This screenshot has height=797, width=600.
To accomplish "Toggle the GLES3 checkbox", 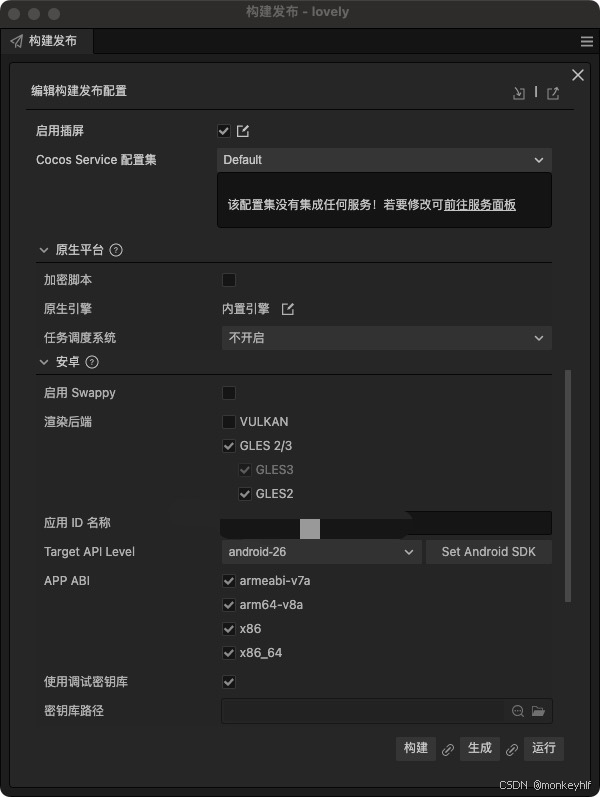I will 245,470.
